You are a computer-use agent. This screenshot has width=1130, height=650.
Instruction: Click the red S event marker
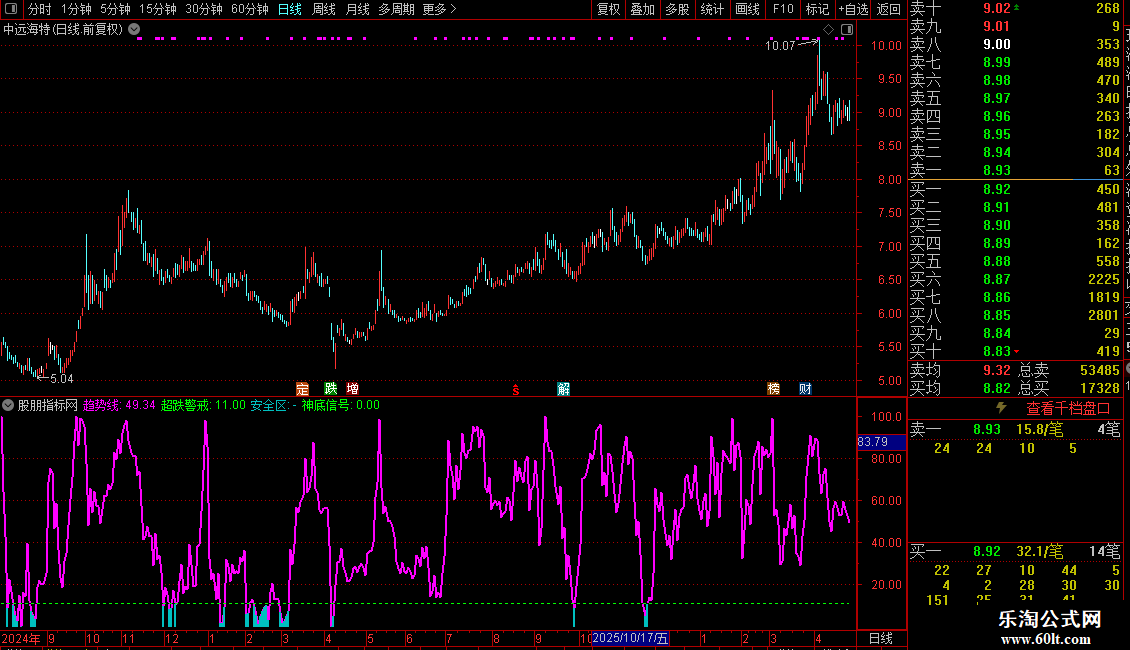click(516, 390)
